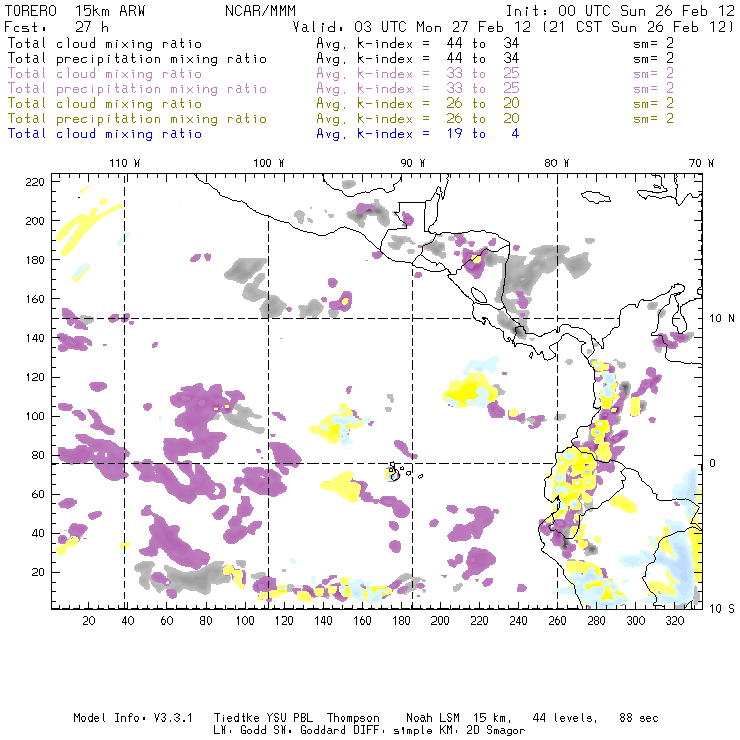This screenshot has height=740, width=740.
Task: Click the "90 W" longitude label
Action: coord(413,163)
